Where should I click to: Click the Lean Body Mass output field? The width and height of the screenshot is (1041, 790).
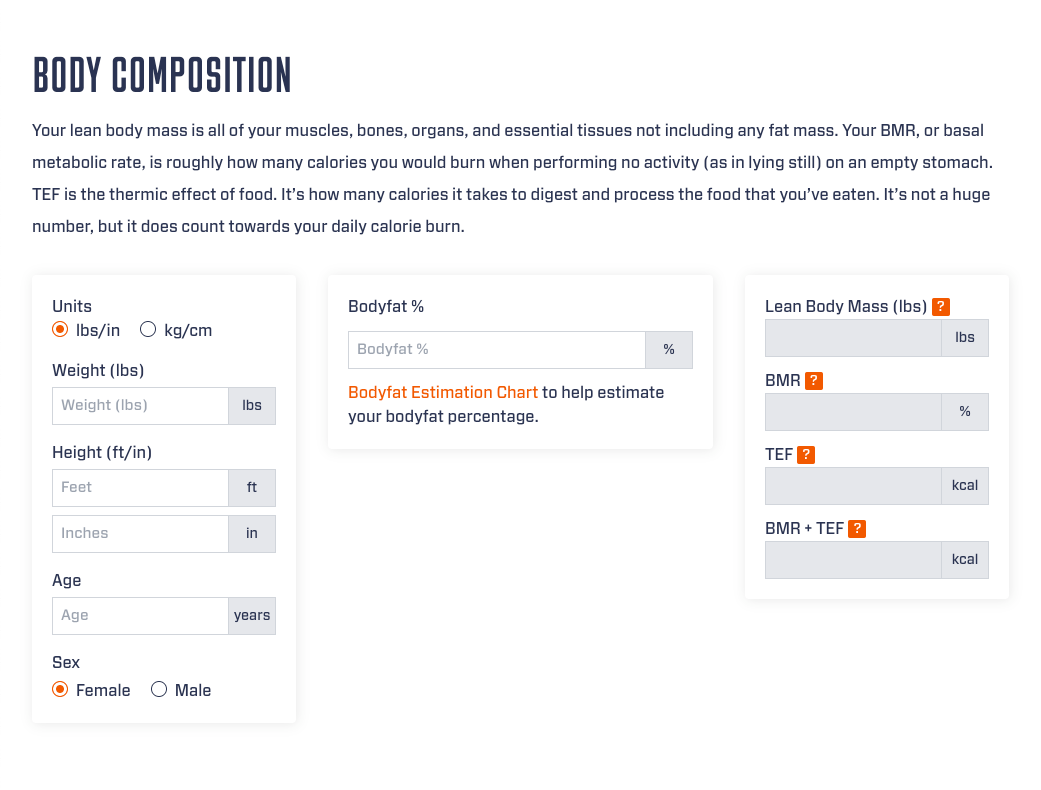(x=853, y=338)
